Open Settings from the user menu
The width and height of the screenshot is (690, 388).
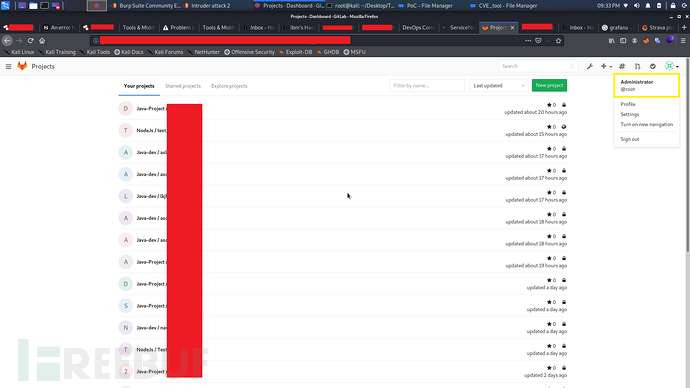point(630,114)
